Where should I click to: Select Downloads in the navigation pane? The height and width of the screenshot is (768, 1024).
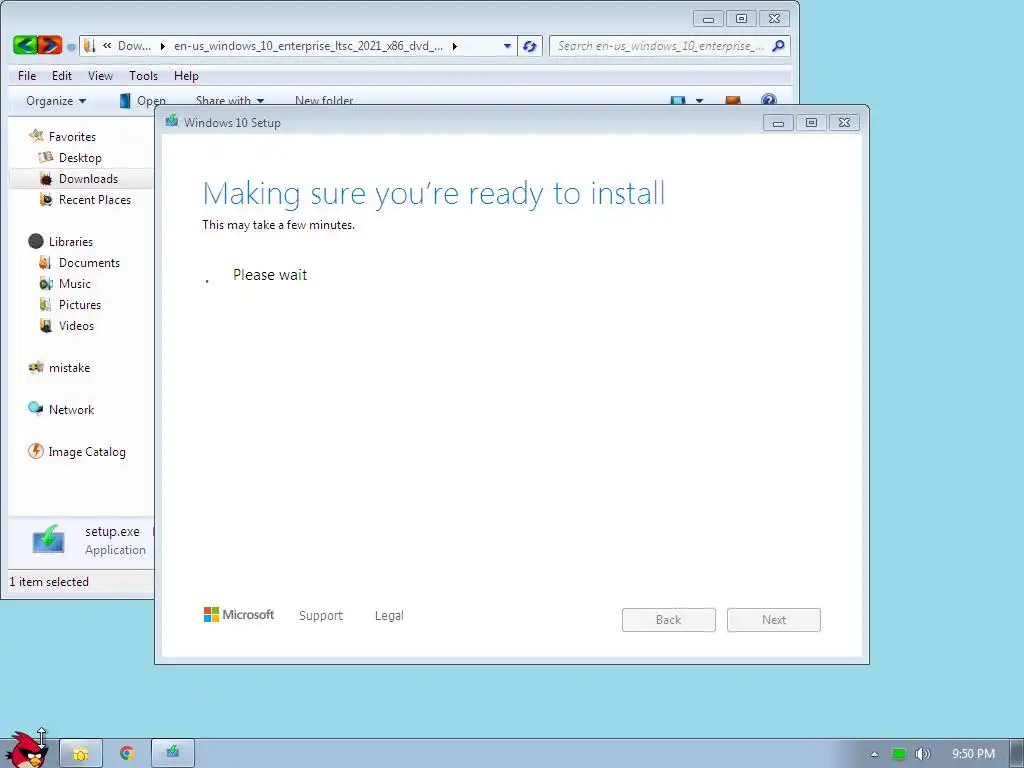click(88, 178)
